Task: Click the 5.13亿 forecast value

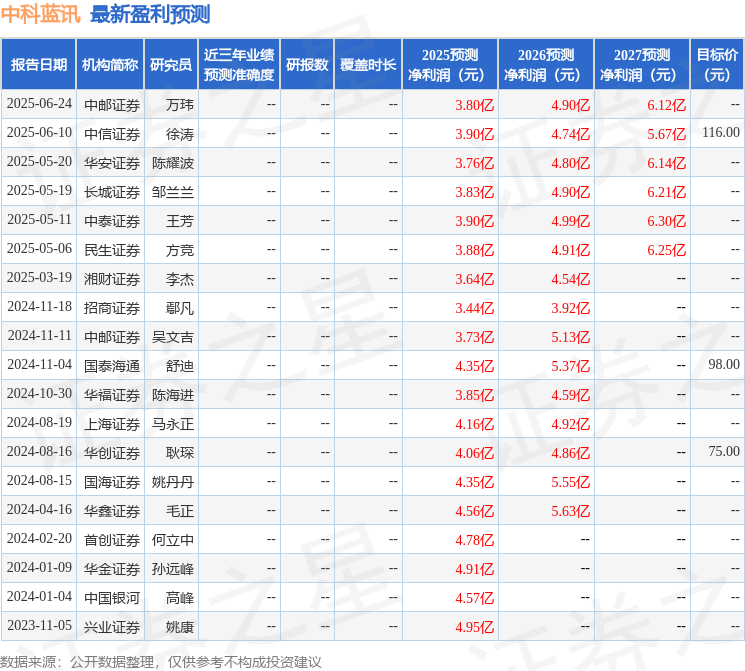Action: pos(570,336)
